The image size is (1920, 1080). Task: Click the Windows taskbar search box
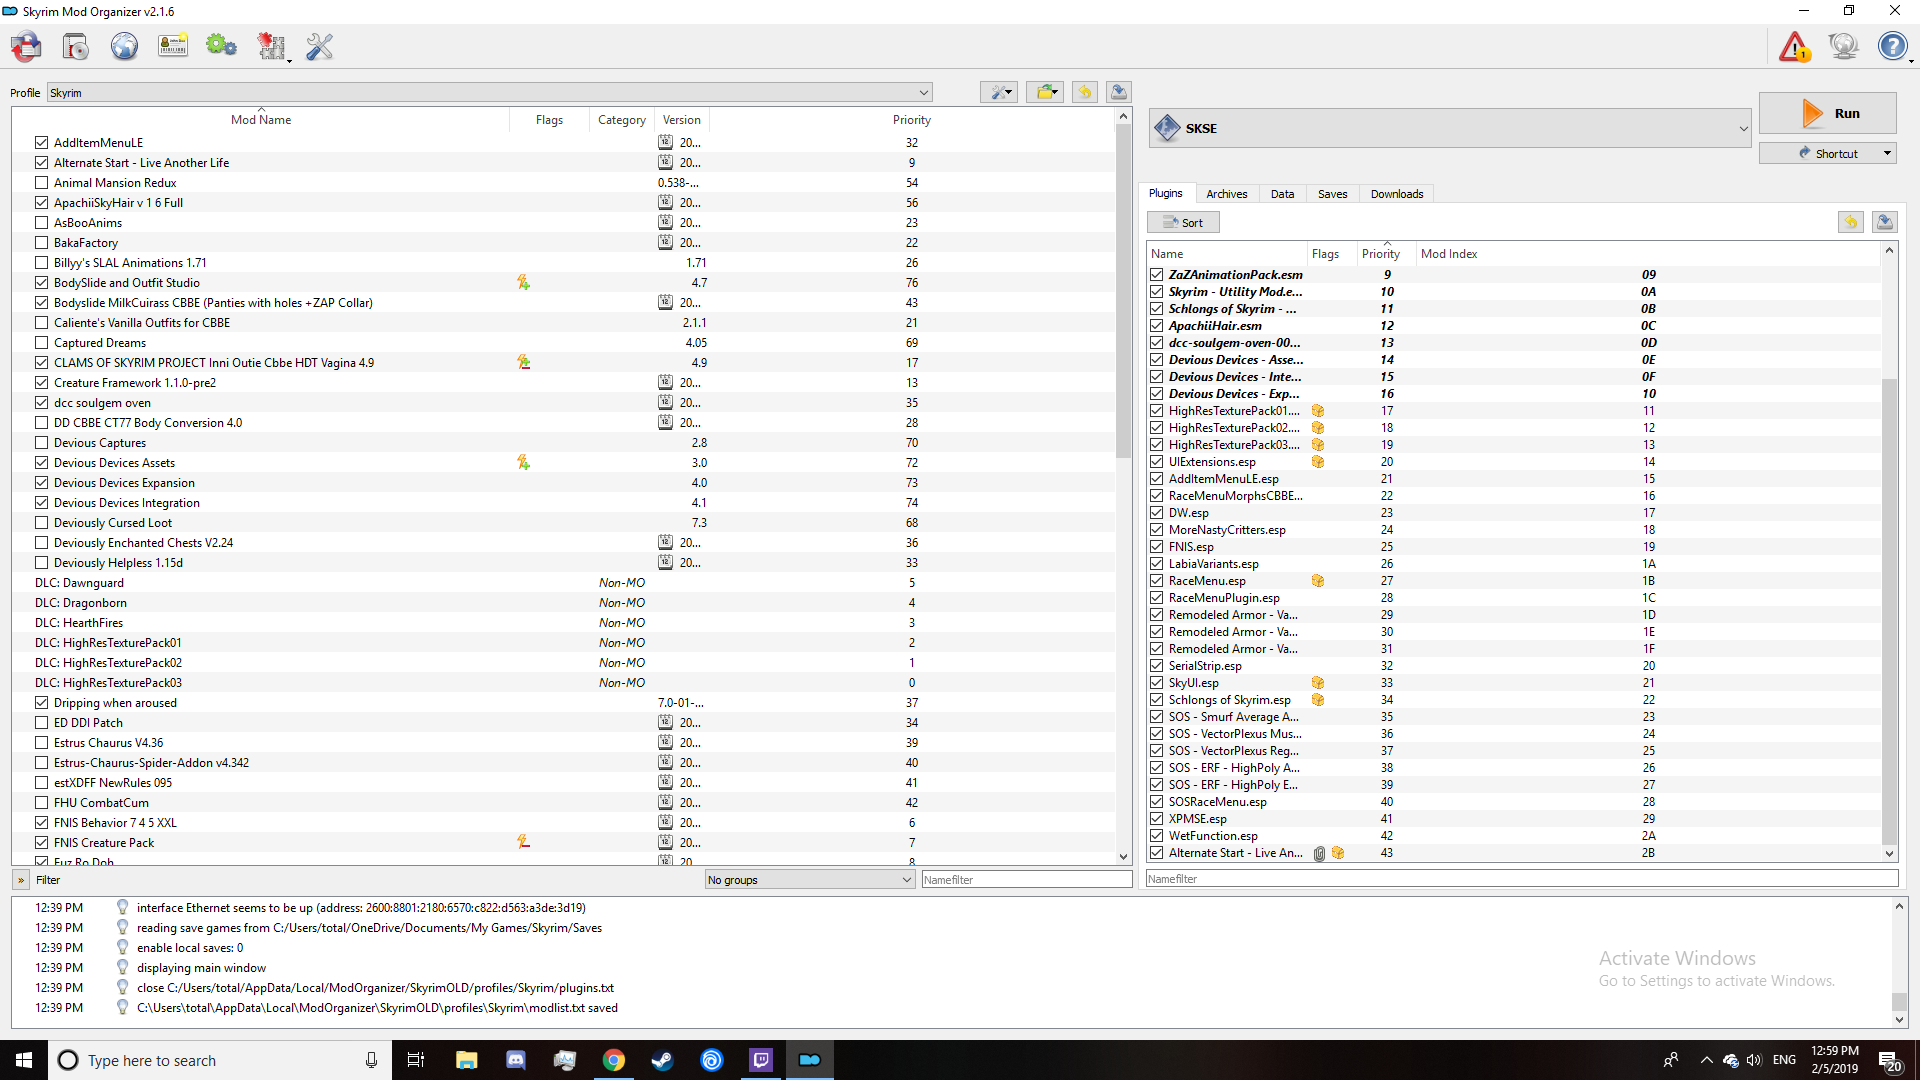[220, 1060]
